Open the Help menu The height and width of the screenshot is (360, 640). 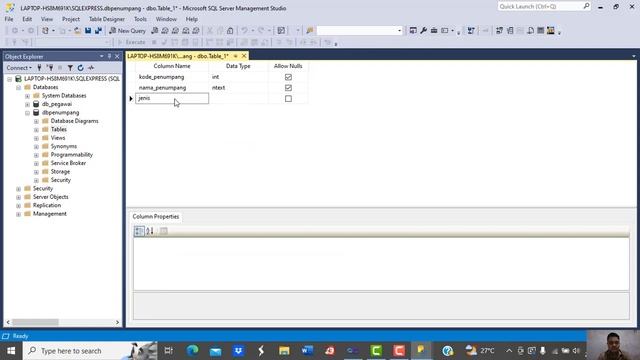191,19
